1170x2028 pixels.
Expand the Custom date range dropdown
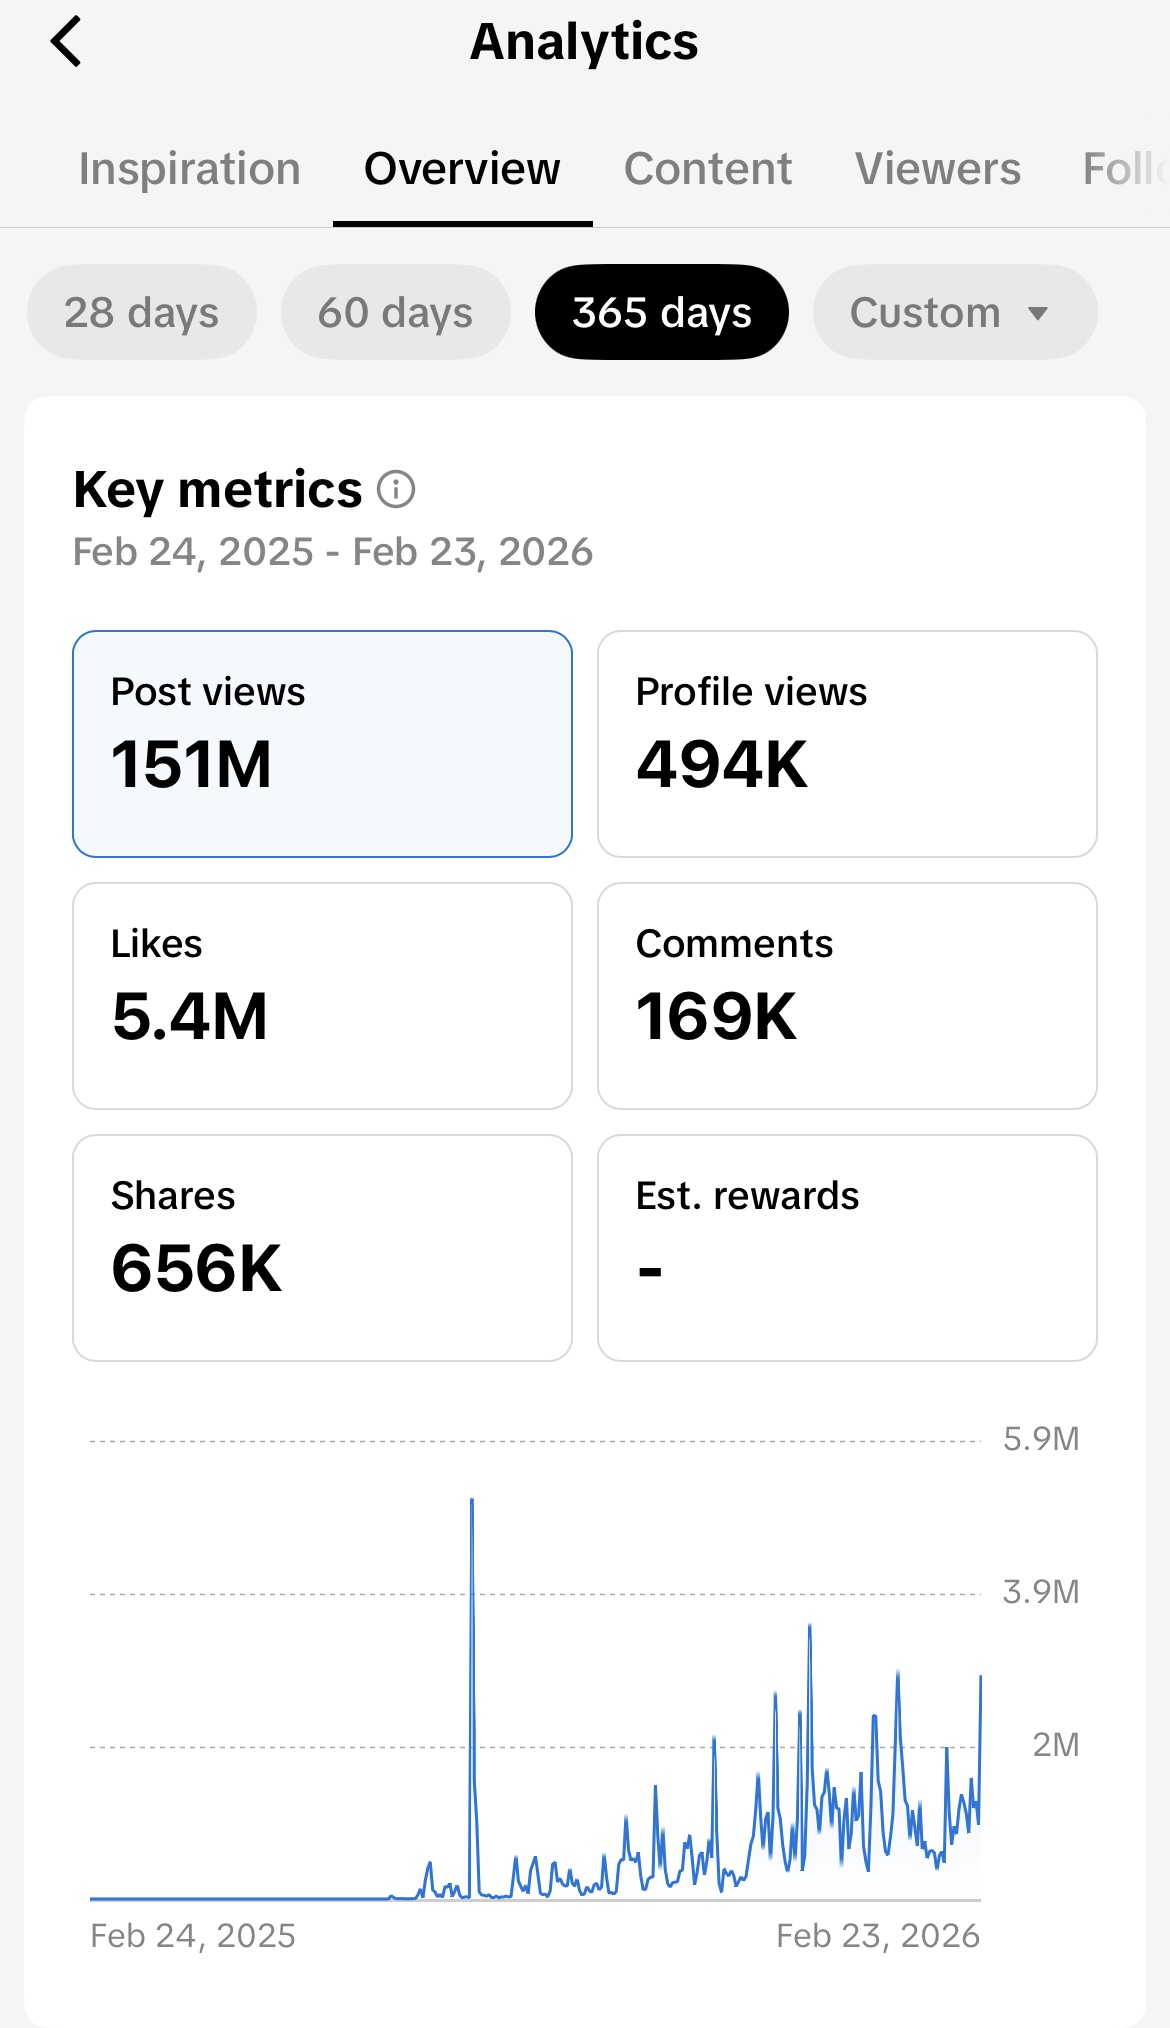(x=925, y=313)
